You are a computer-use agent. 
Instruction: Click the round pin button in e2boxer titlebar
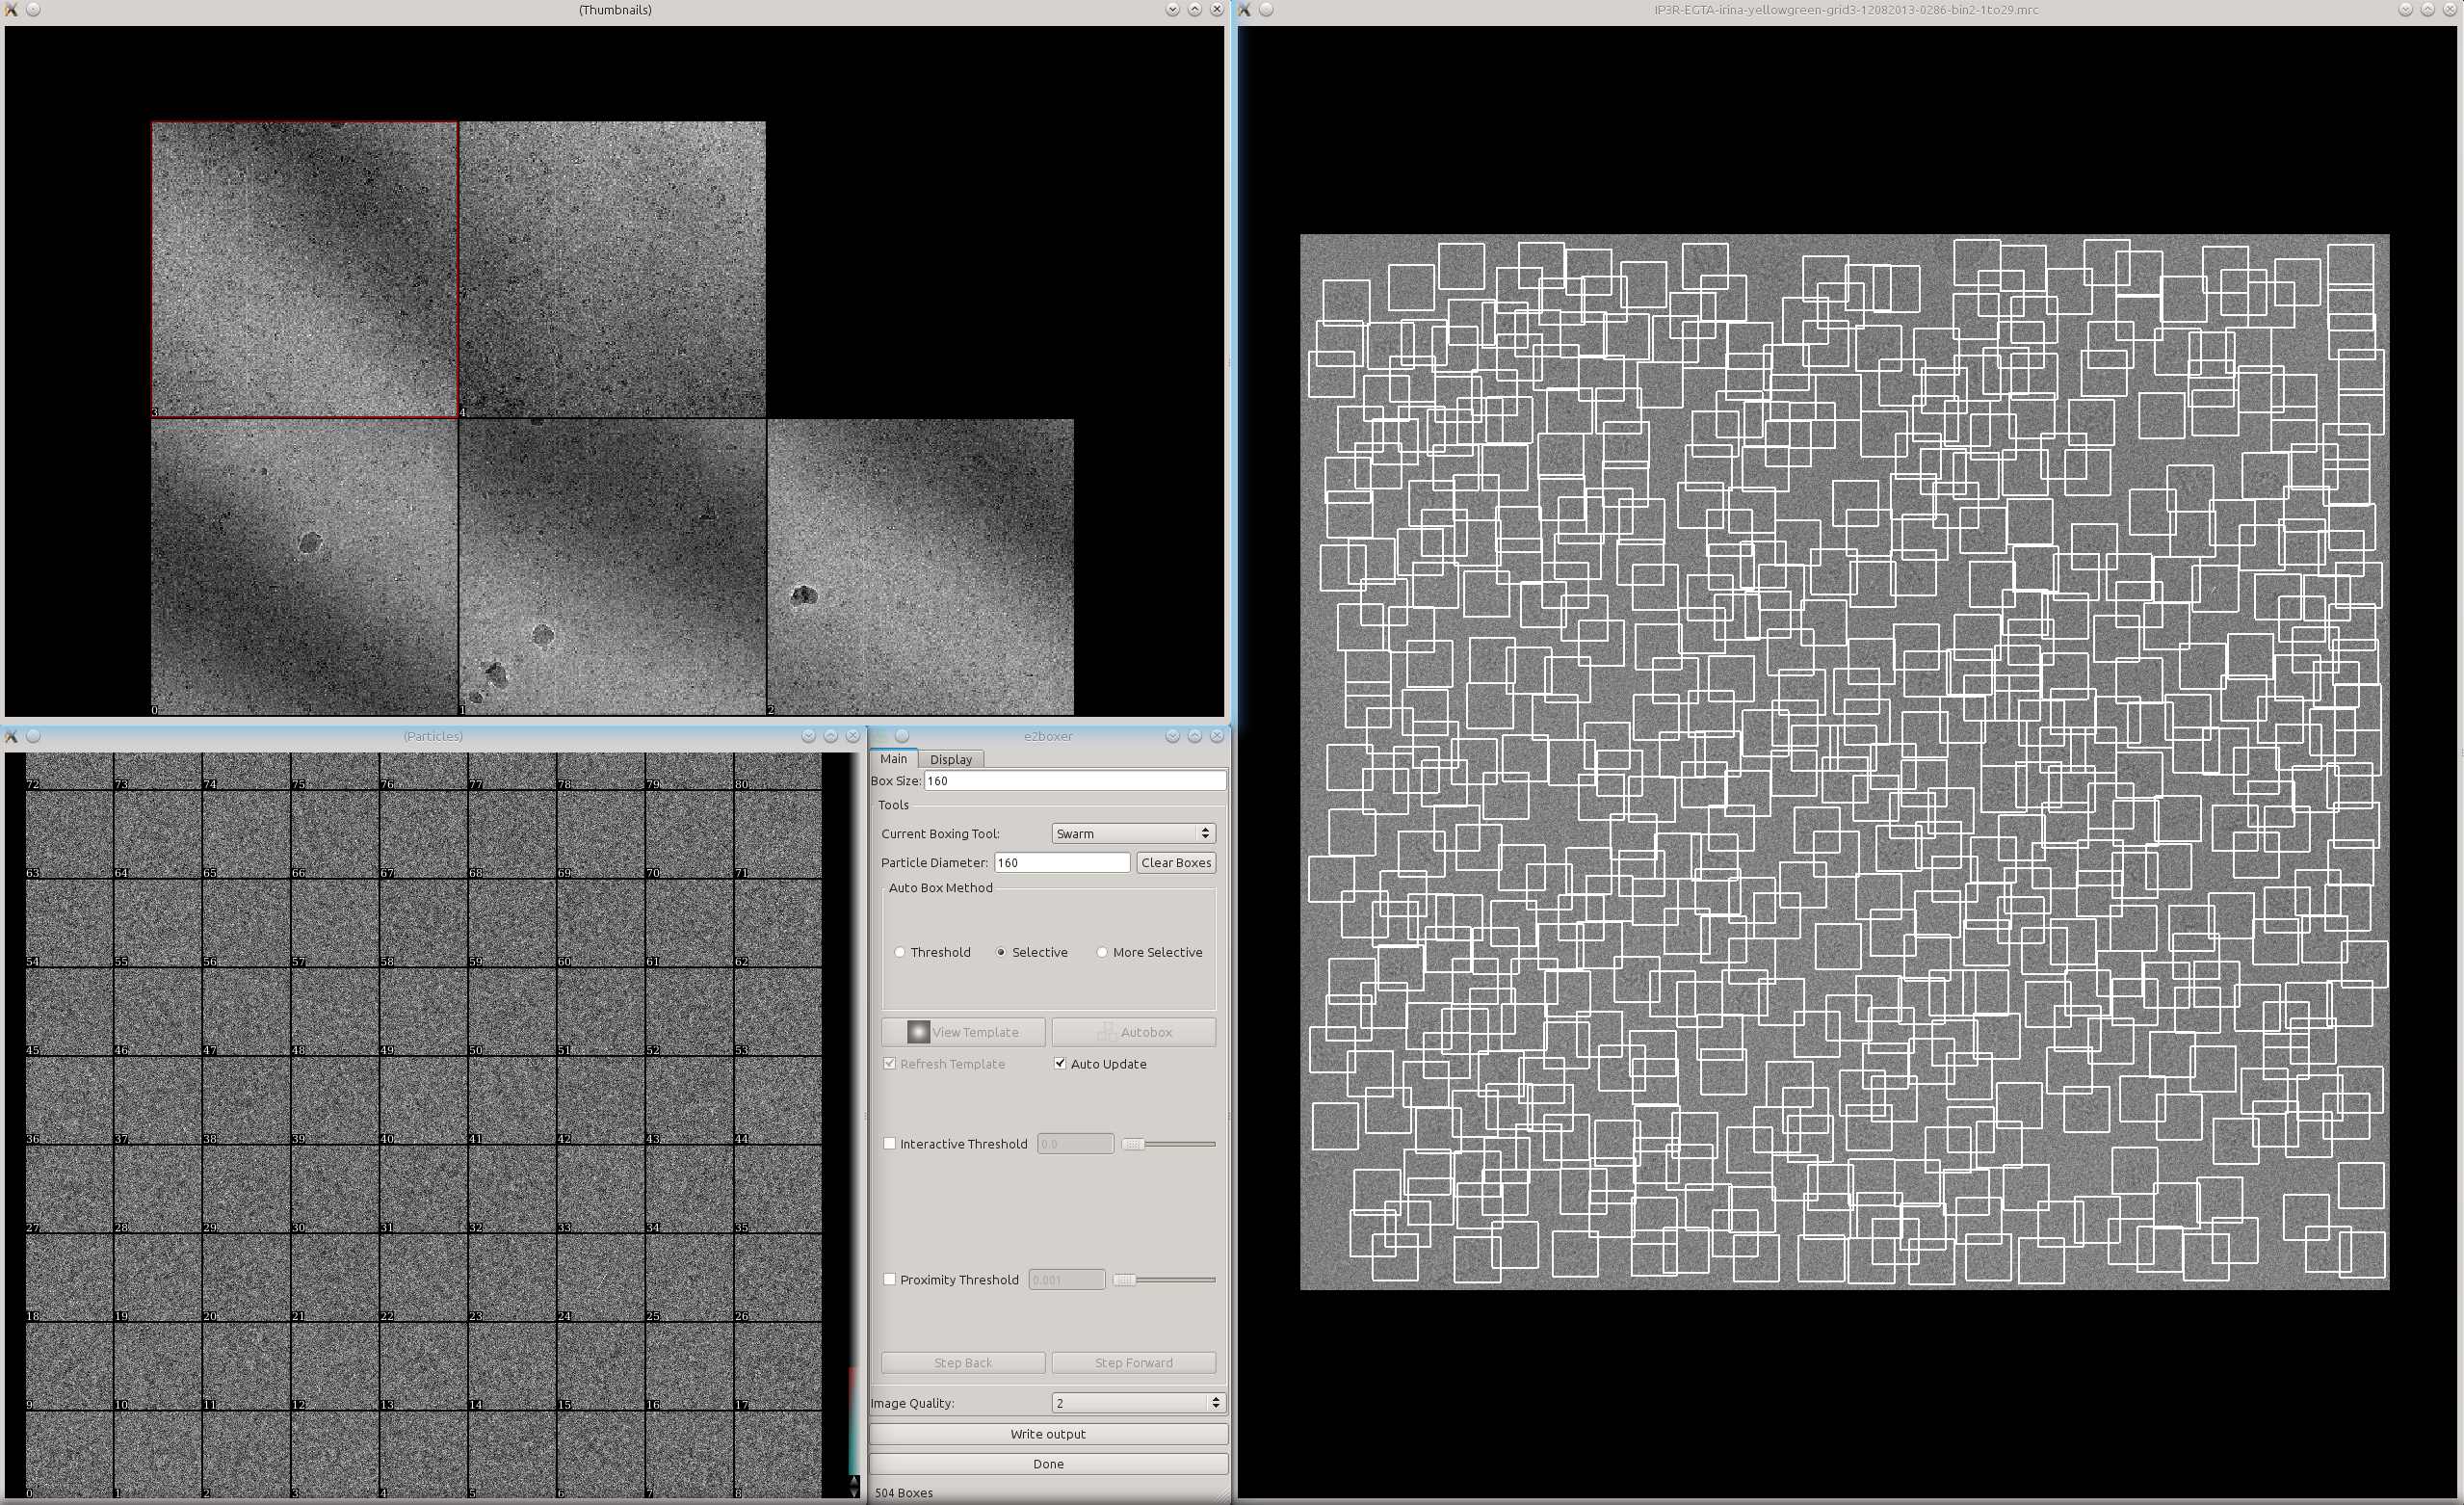(902, 736)
